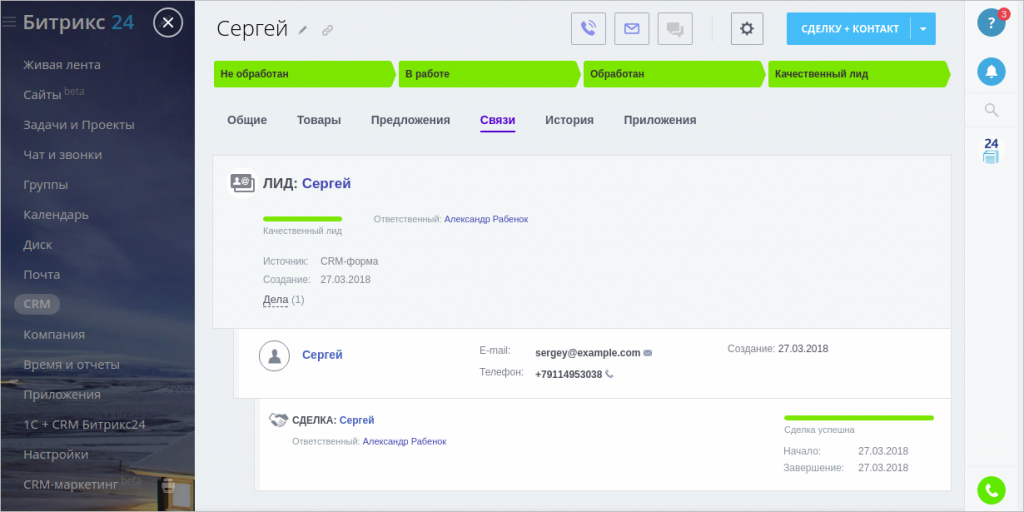Viewport: 1024px width, 512px height.
Task: Open Группы in sidebar
Action: [46, 185]
